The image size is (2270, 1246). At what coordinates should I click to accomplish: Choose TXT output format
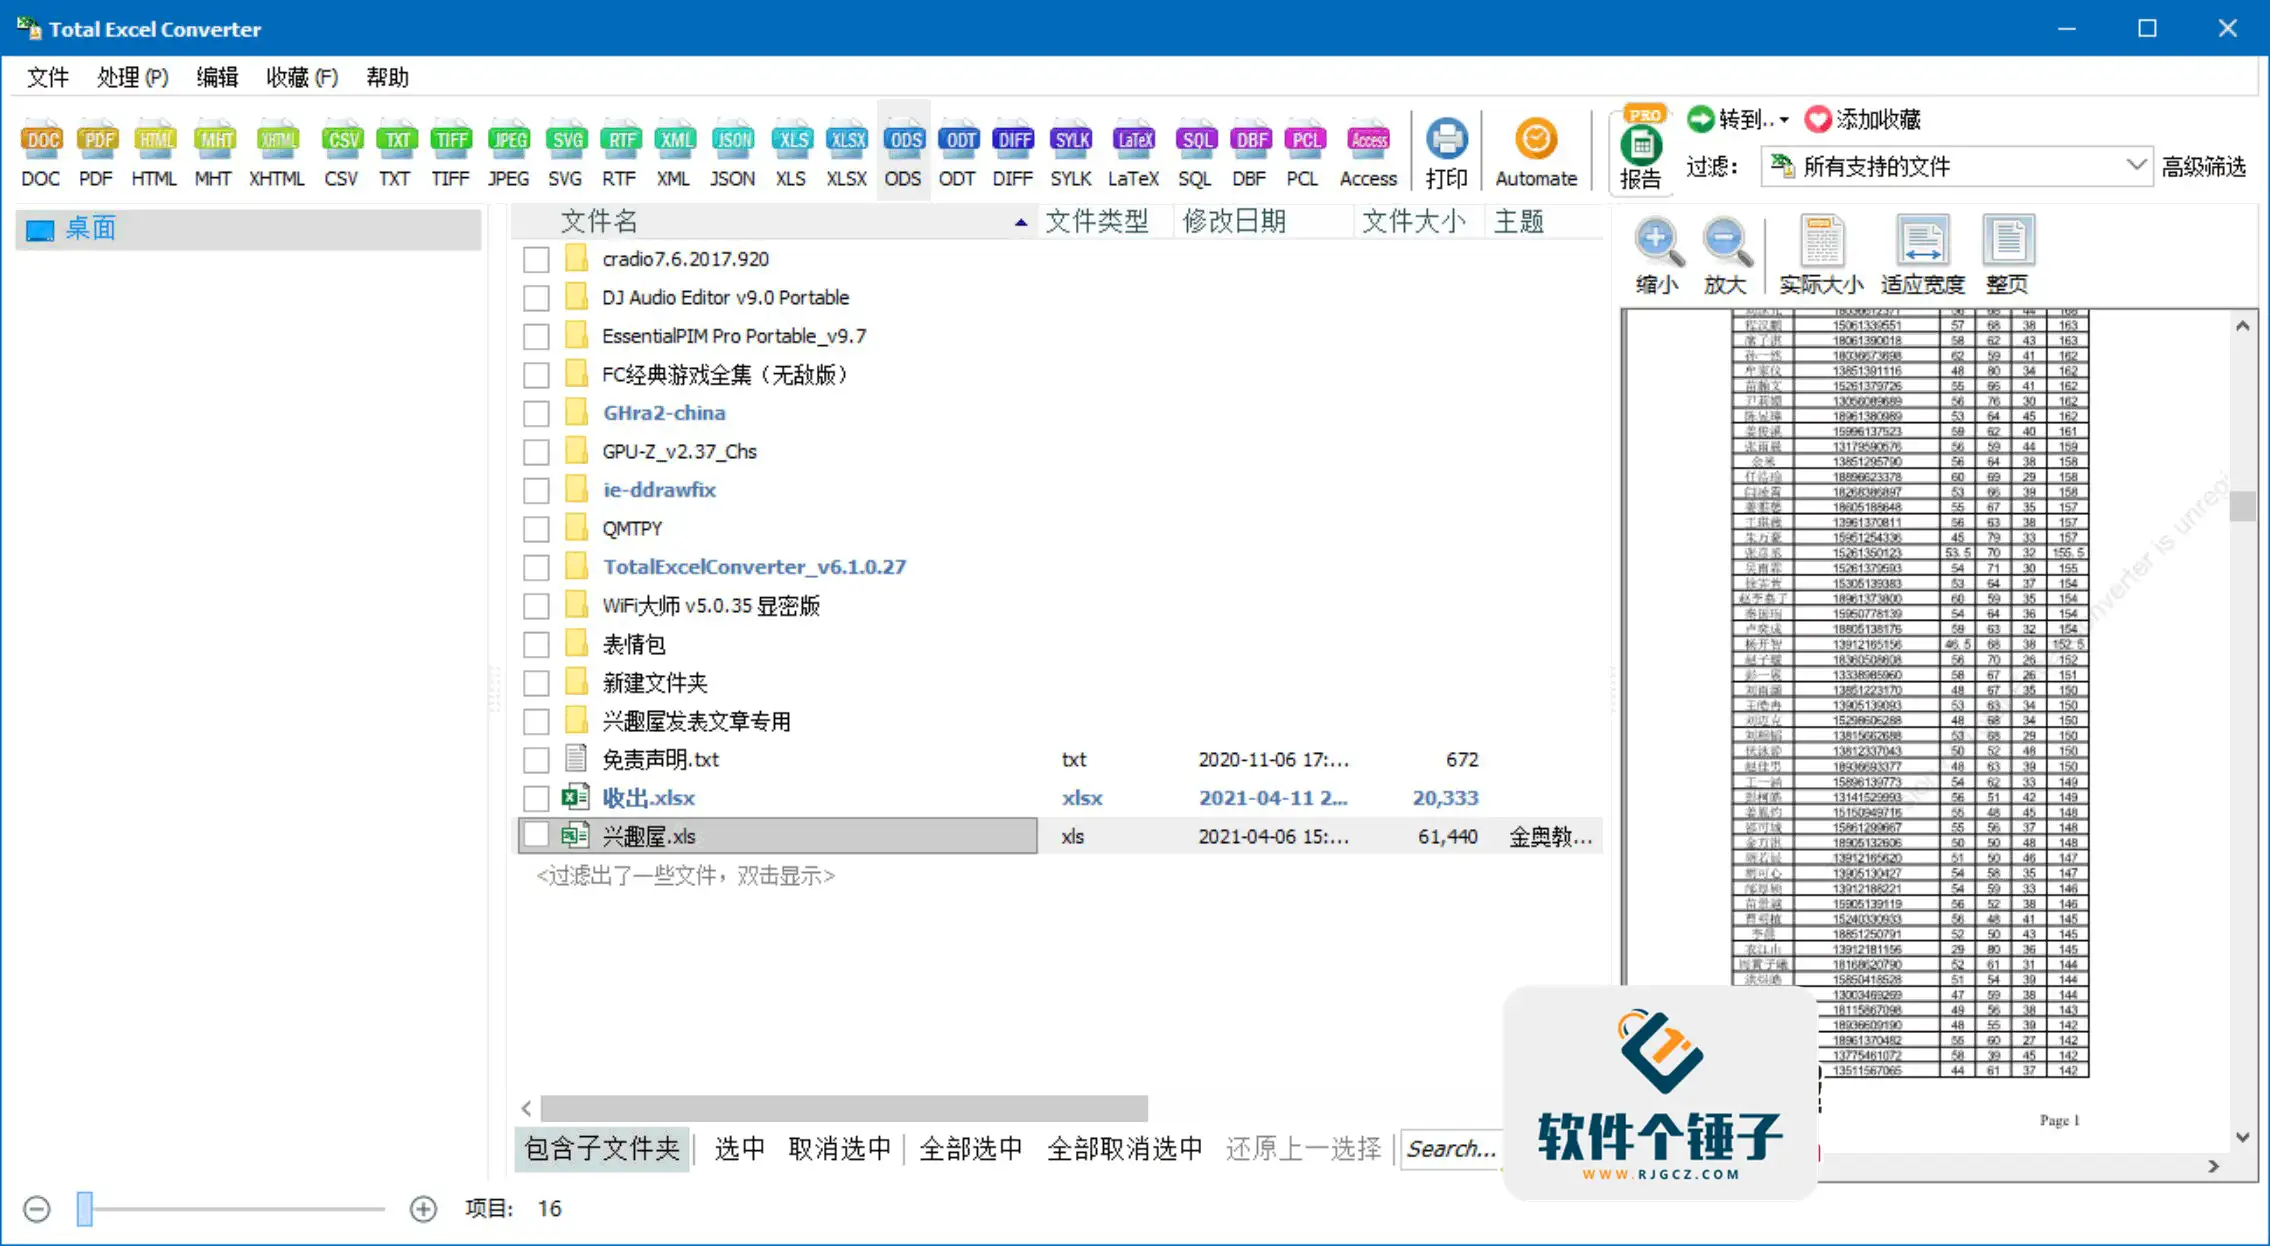point(395,153)
